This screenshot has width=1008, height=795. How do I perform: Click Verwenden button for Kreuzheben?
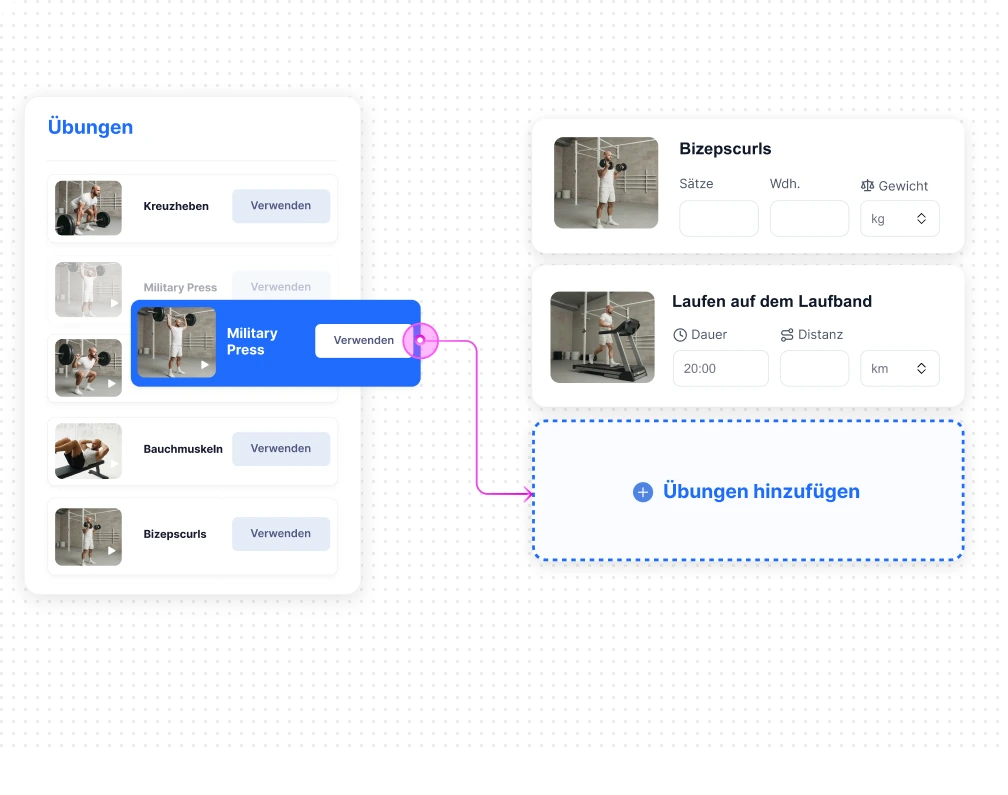point(281,206)
